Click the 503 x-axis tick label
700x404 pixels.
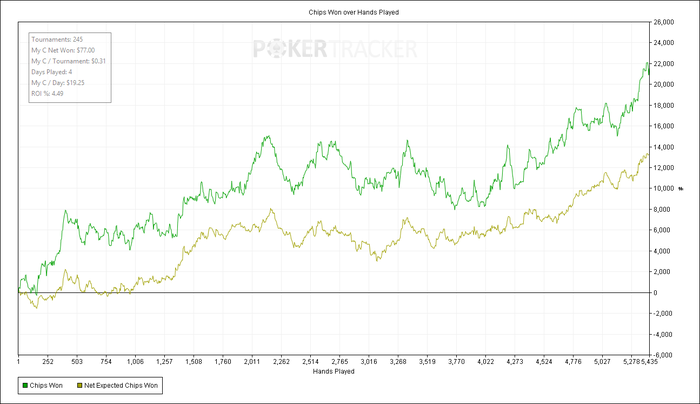pos(77,362)
